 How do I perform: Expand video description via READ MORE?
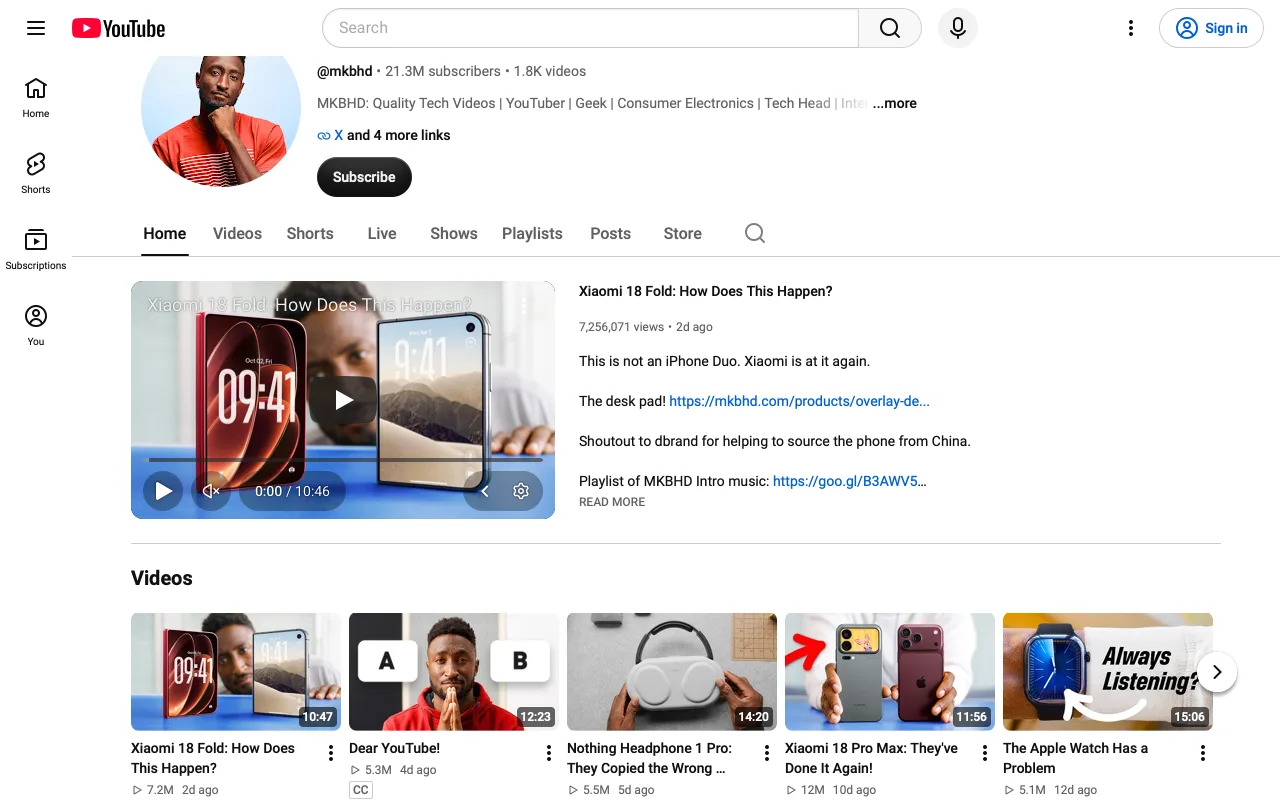[612, 502]
